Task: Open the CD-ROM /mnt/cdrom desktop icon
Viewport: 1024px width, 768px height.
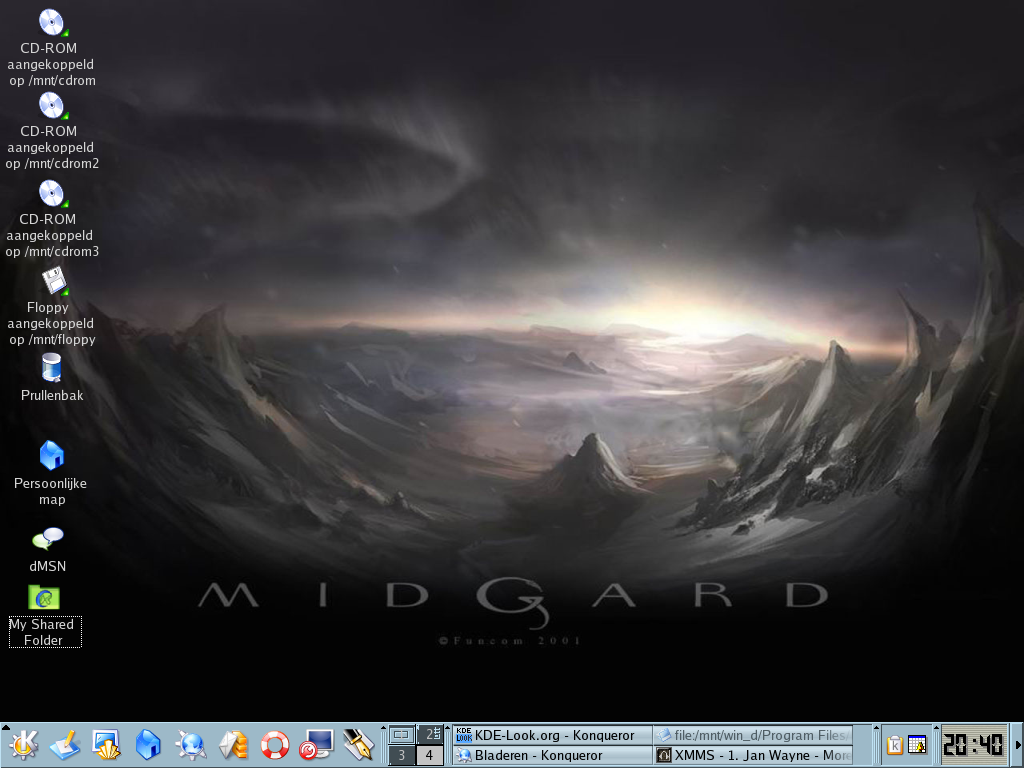Action: click(x=52, y=24)
